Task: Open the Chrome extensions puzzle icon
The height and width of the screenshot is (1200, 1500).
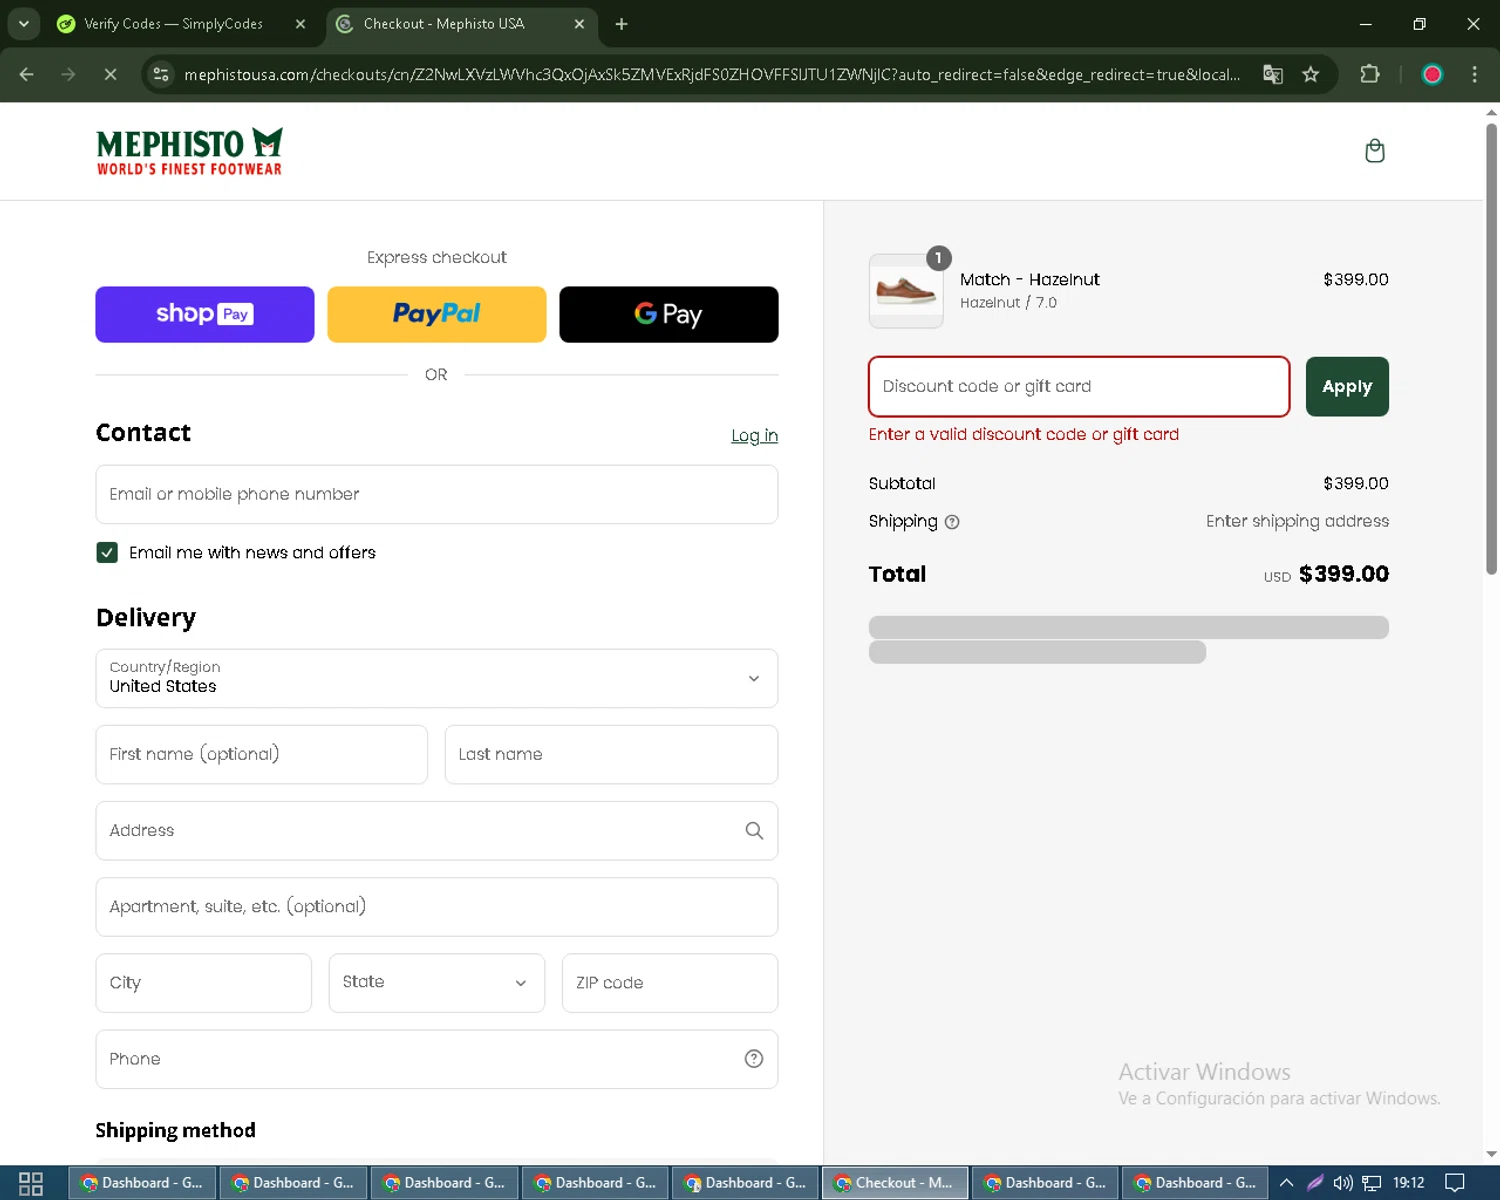Action: pos(1370,74)
